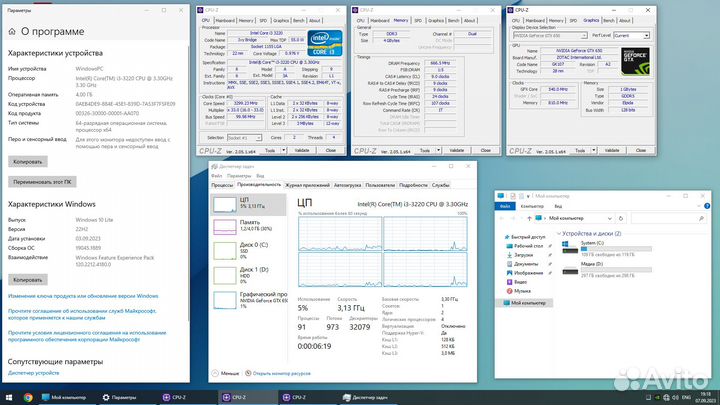The width and height of the screenshot is (720, 405).
Task: Select the ЦП performance thumbnail
Action: pos(248,204)
